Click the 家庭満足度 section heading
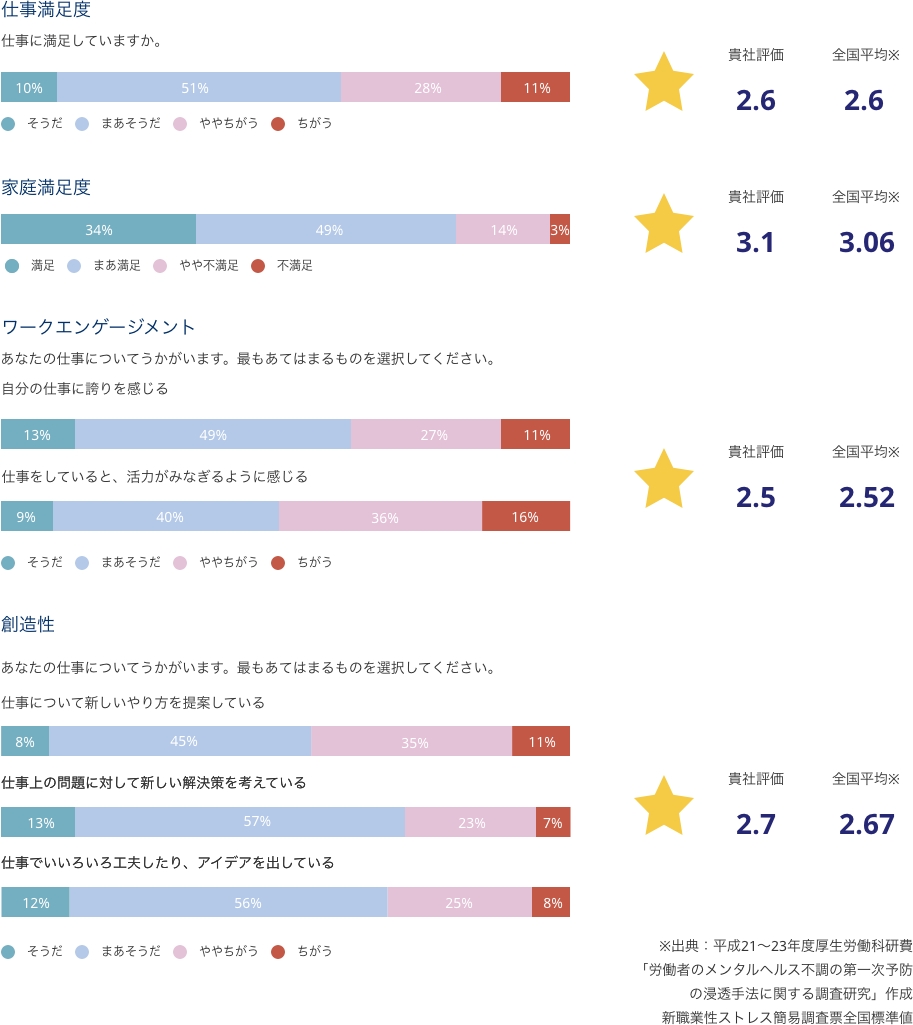913x1025 pixels. pyautogui.click(x=46, y=188)
